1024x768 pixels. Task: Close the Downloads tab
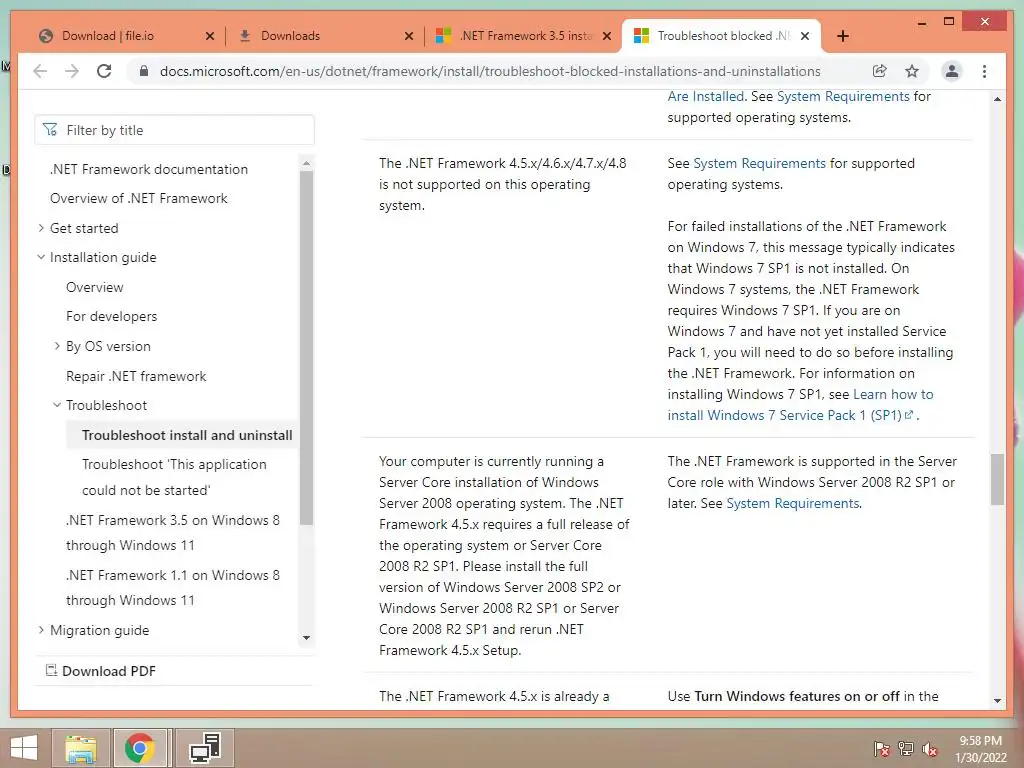(409, 36)
